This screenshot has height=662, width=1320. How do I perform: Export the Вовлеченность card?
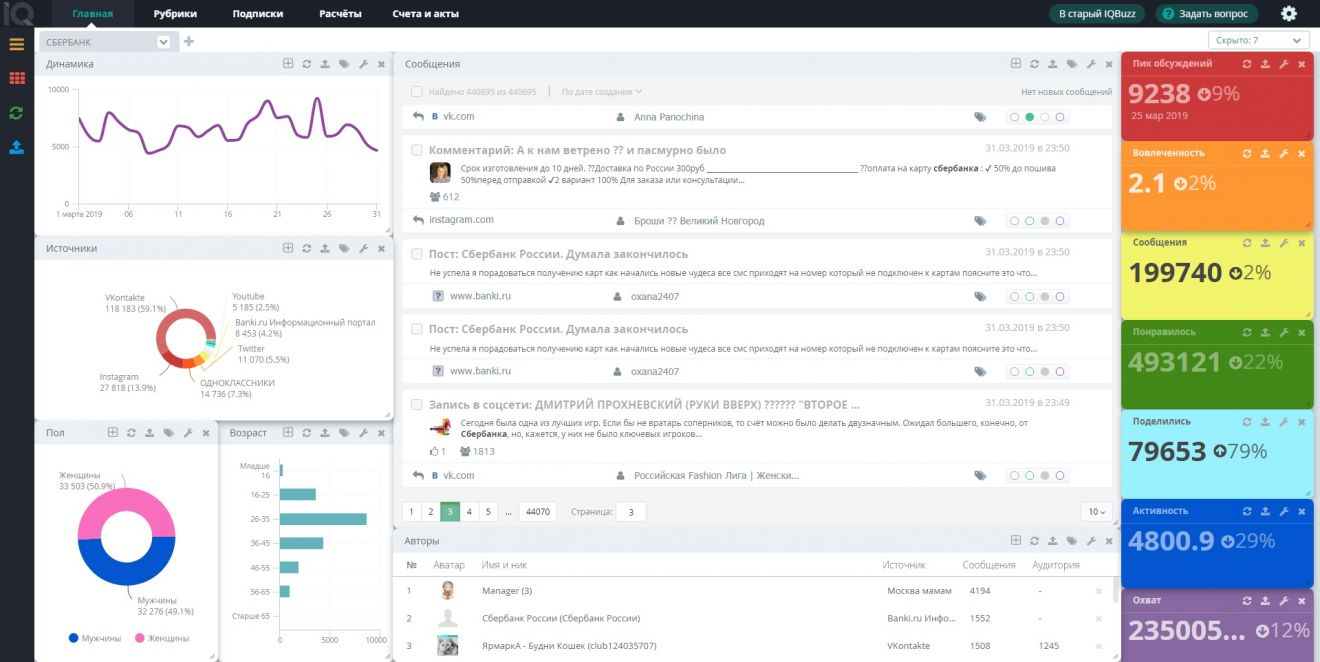pyautogui.click(x=1265, y=154)
